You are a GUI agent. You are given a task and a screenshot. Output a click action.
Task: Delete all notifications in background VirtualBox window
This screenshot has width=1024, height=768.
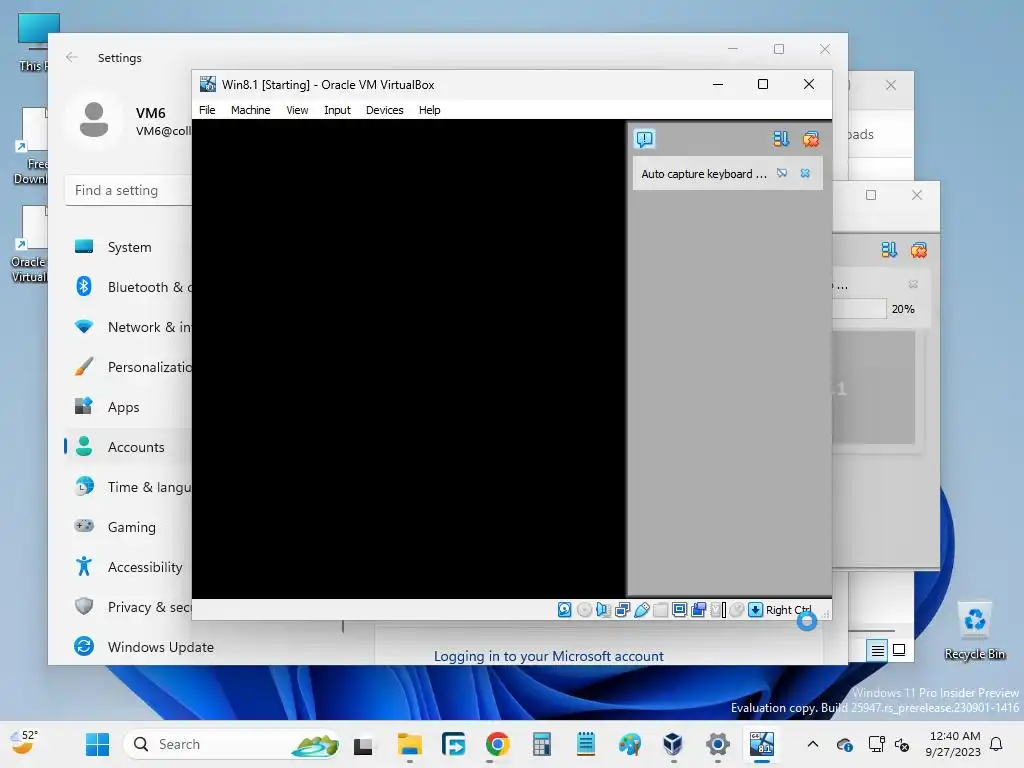click(x=919, y=249)
